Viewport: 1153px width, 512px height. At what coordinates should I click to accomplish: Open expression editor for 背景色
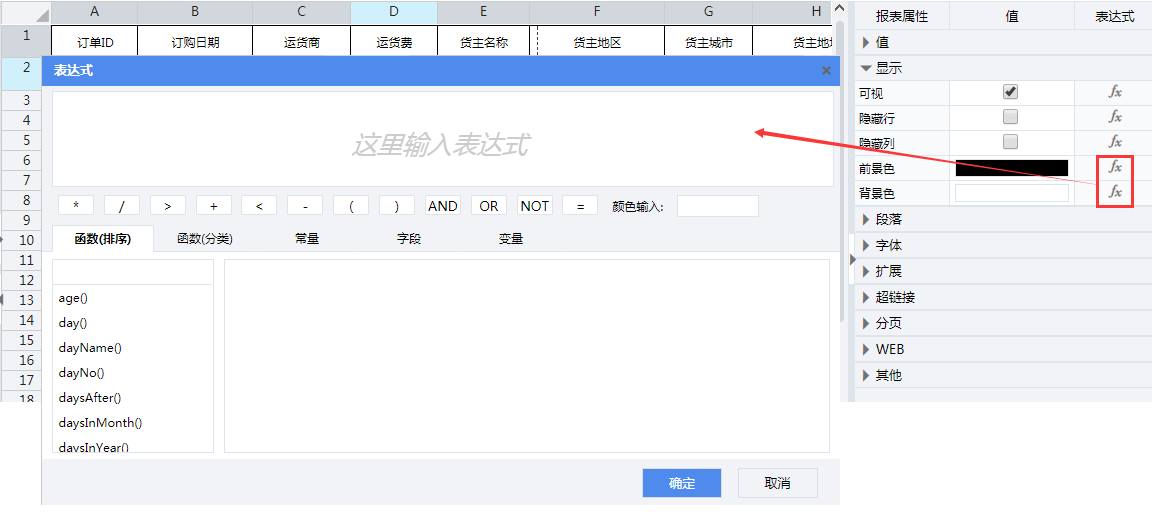pos(1115,192)
